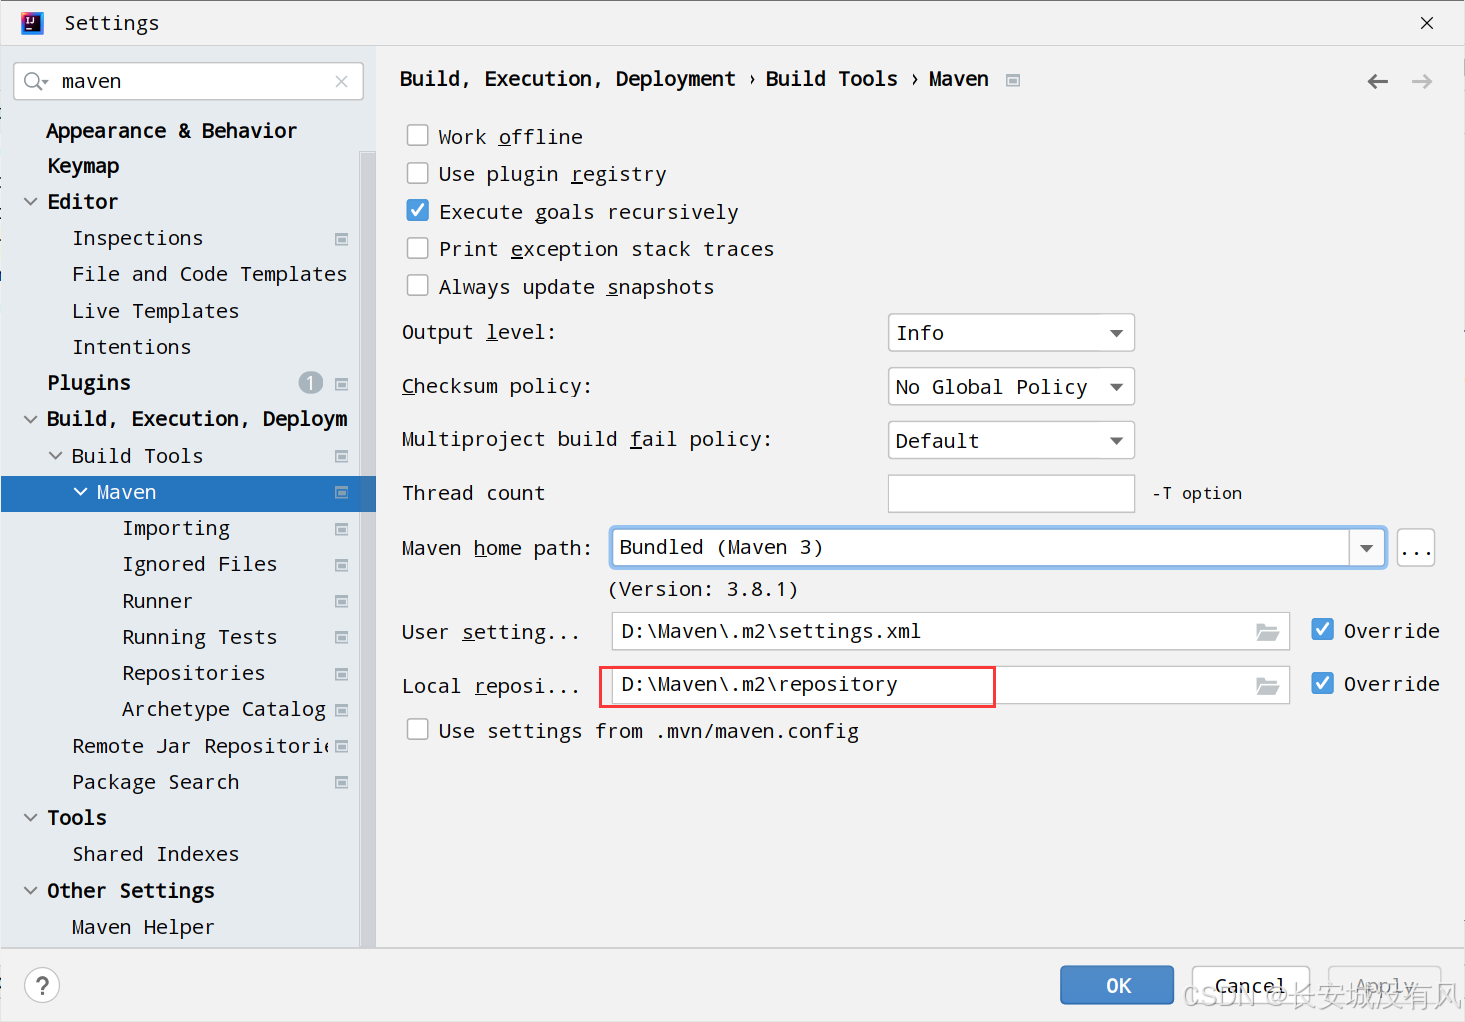Viewport: 1465px width, 1022px height.
Task: Collapse the Editor tree node
Action: click(31, 202)
